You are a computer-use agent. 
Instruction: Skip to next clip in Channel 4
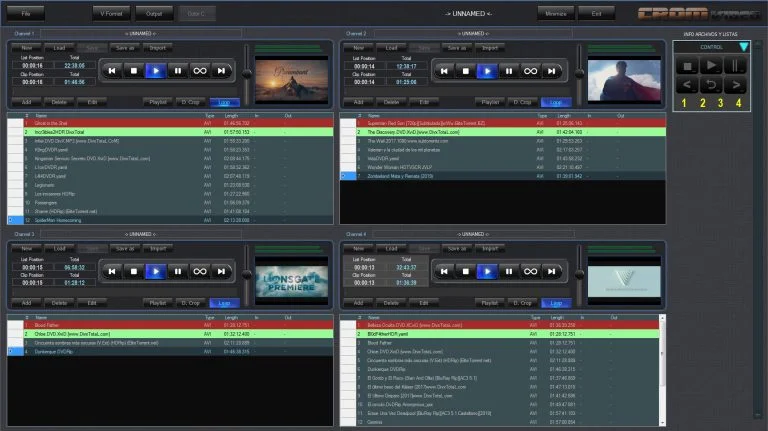[552, 271]
